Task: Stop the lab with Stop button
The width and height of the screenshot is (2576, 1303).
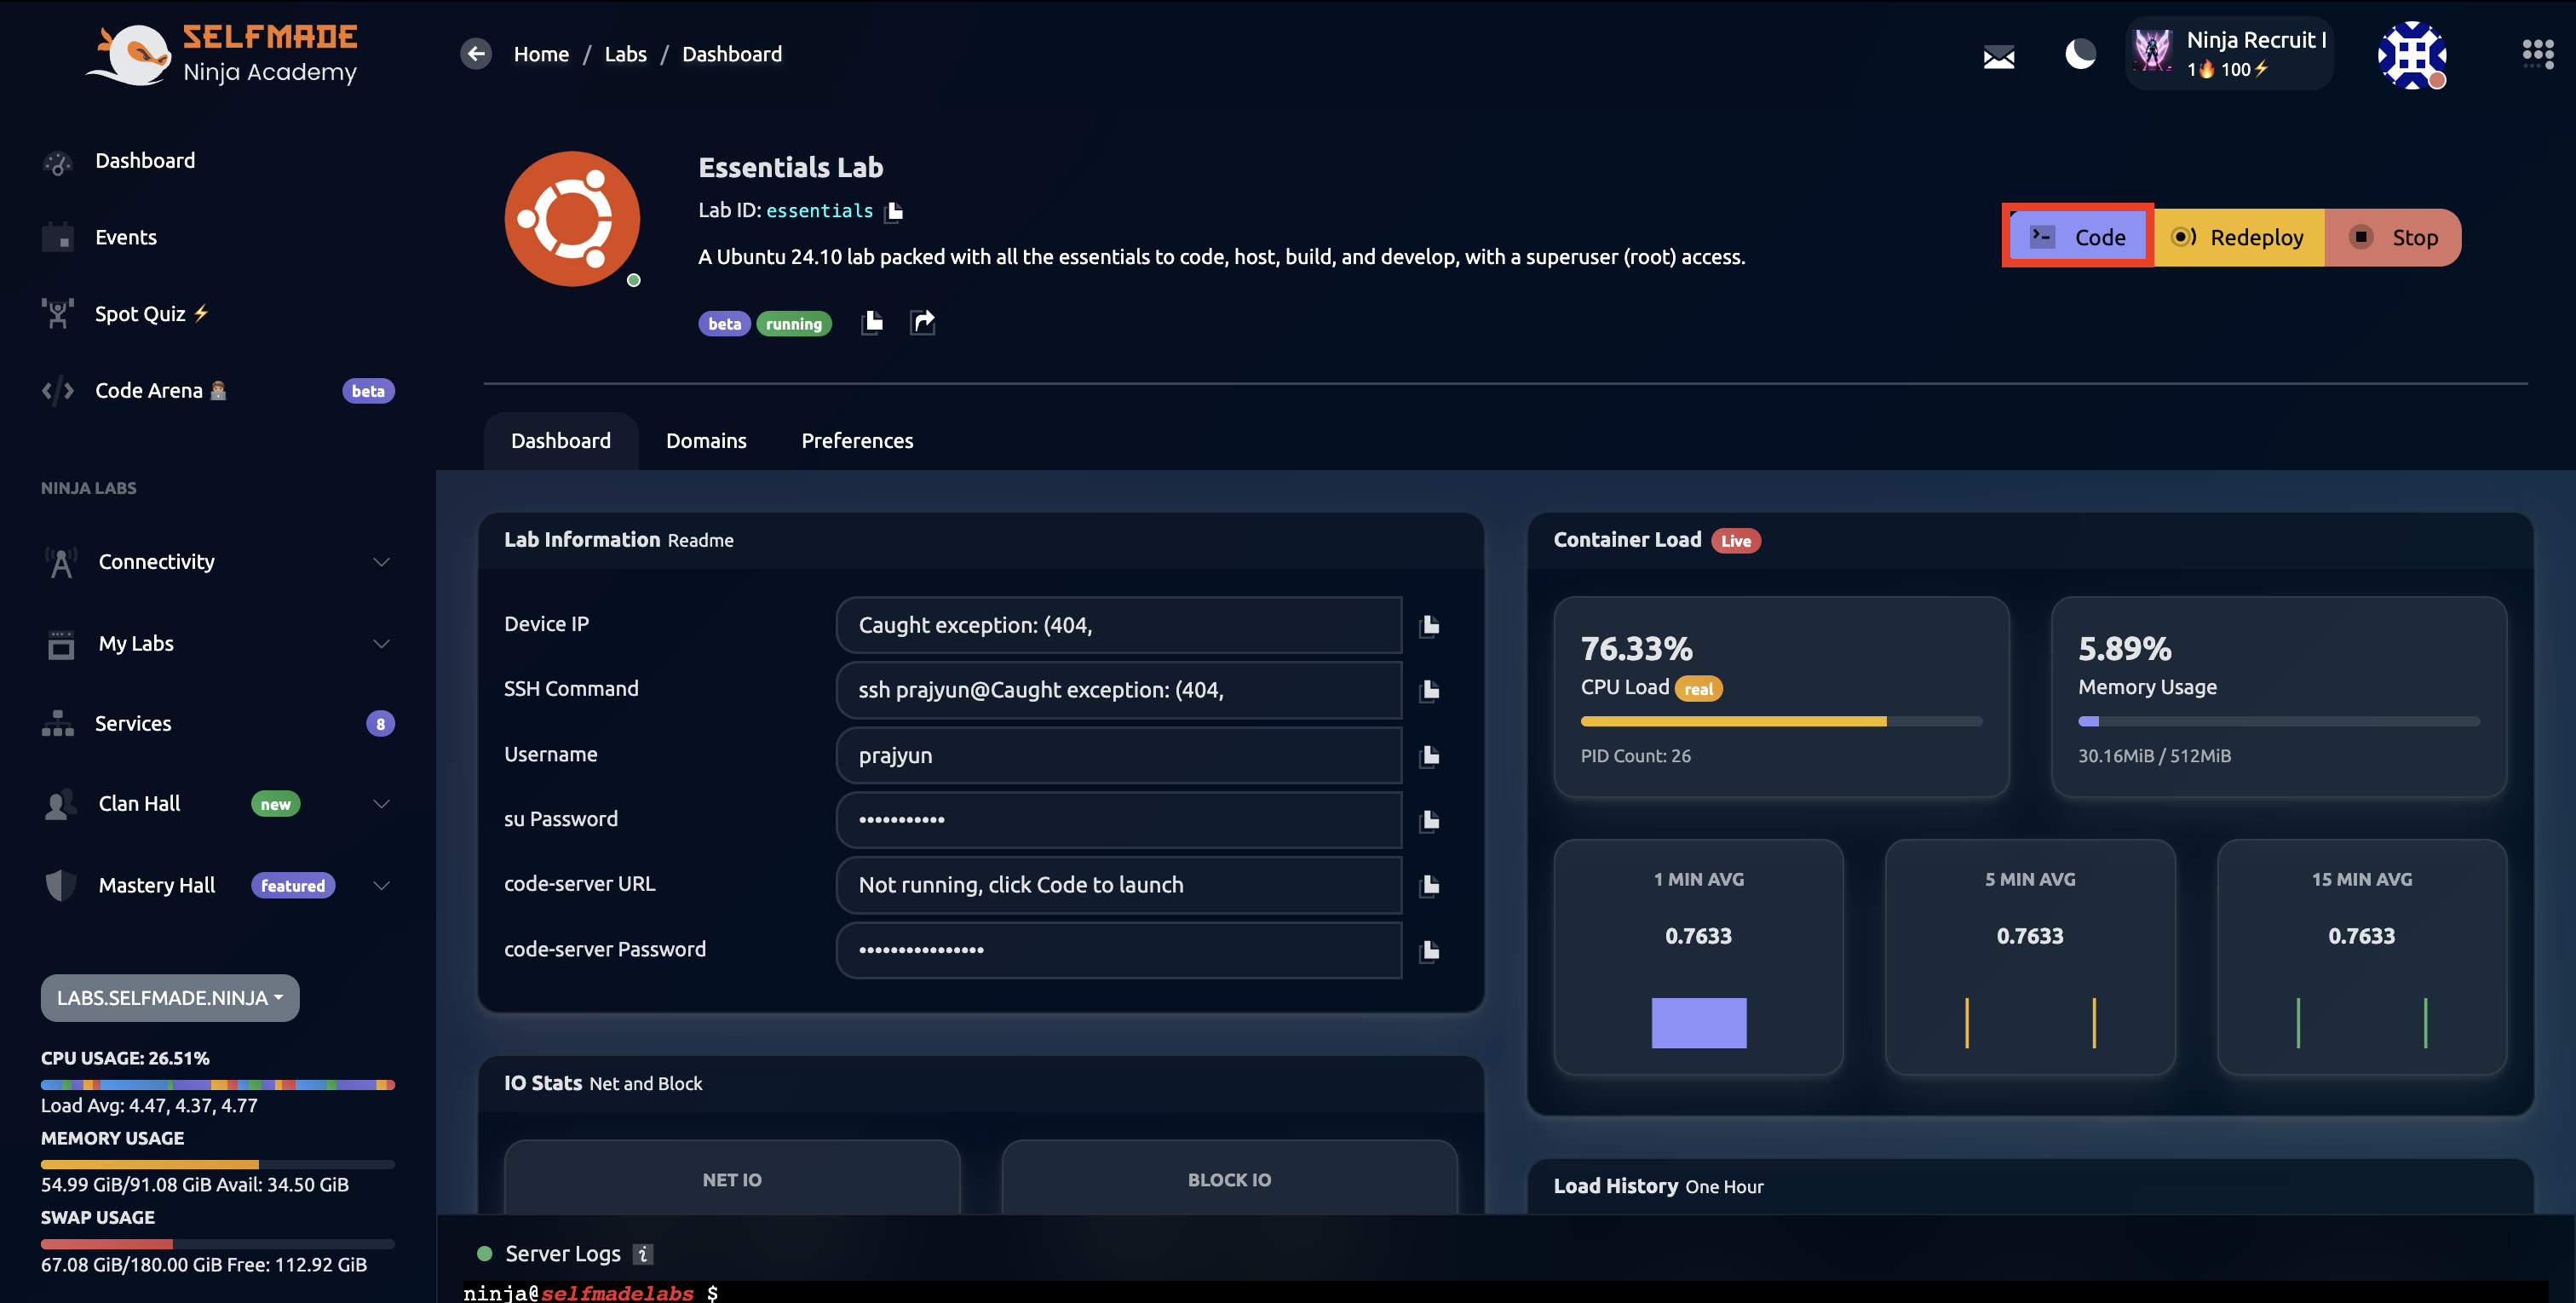Action: (x=2393, y=237)
